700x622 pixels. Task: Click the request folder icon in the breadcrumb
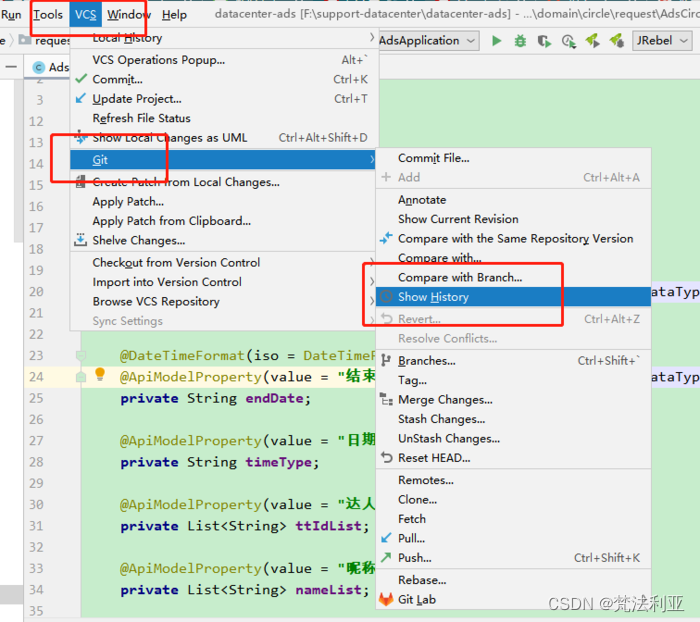tap(25, 41)
